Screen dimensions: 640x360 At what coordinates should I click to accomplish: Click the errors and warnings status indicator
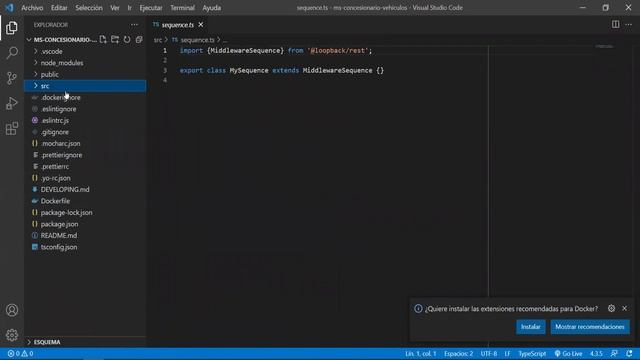click(x=20, y=354)
